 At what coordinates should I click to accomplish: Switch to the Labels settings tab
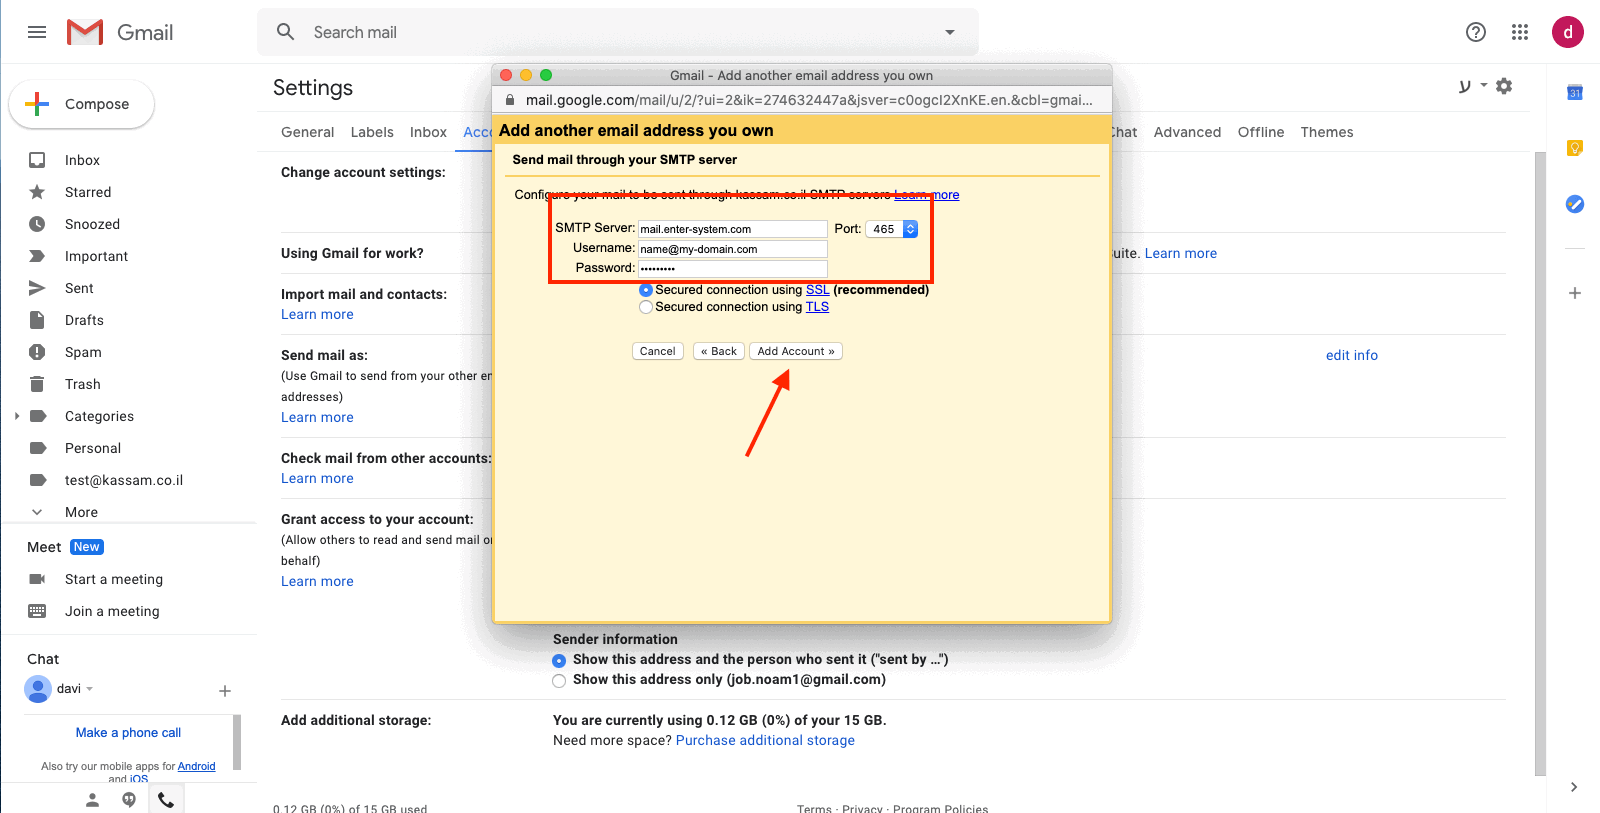[372, 132]
